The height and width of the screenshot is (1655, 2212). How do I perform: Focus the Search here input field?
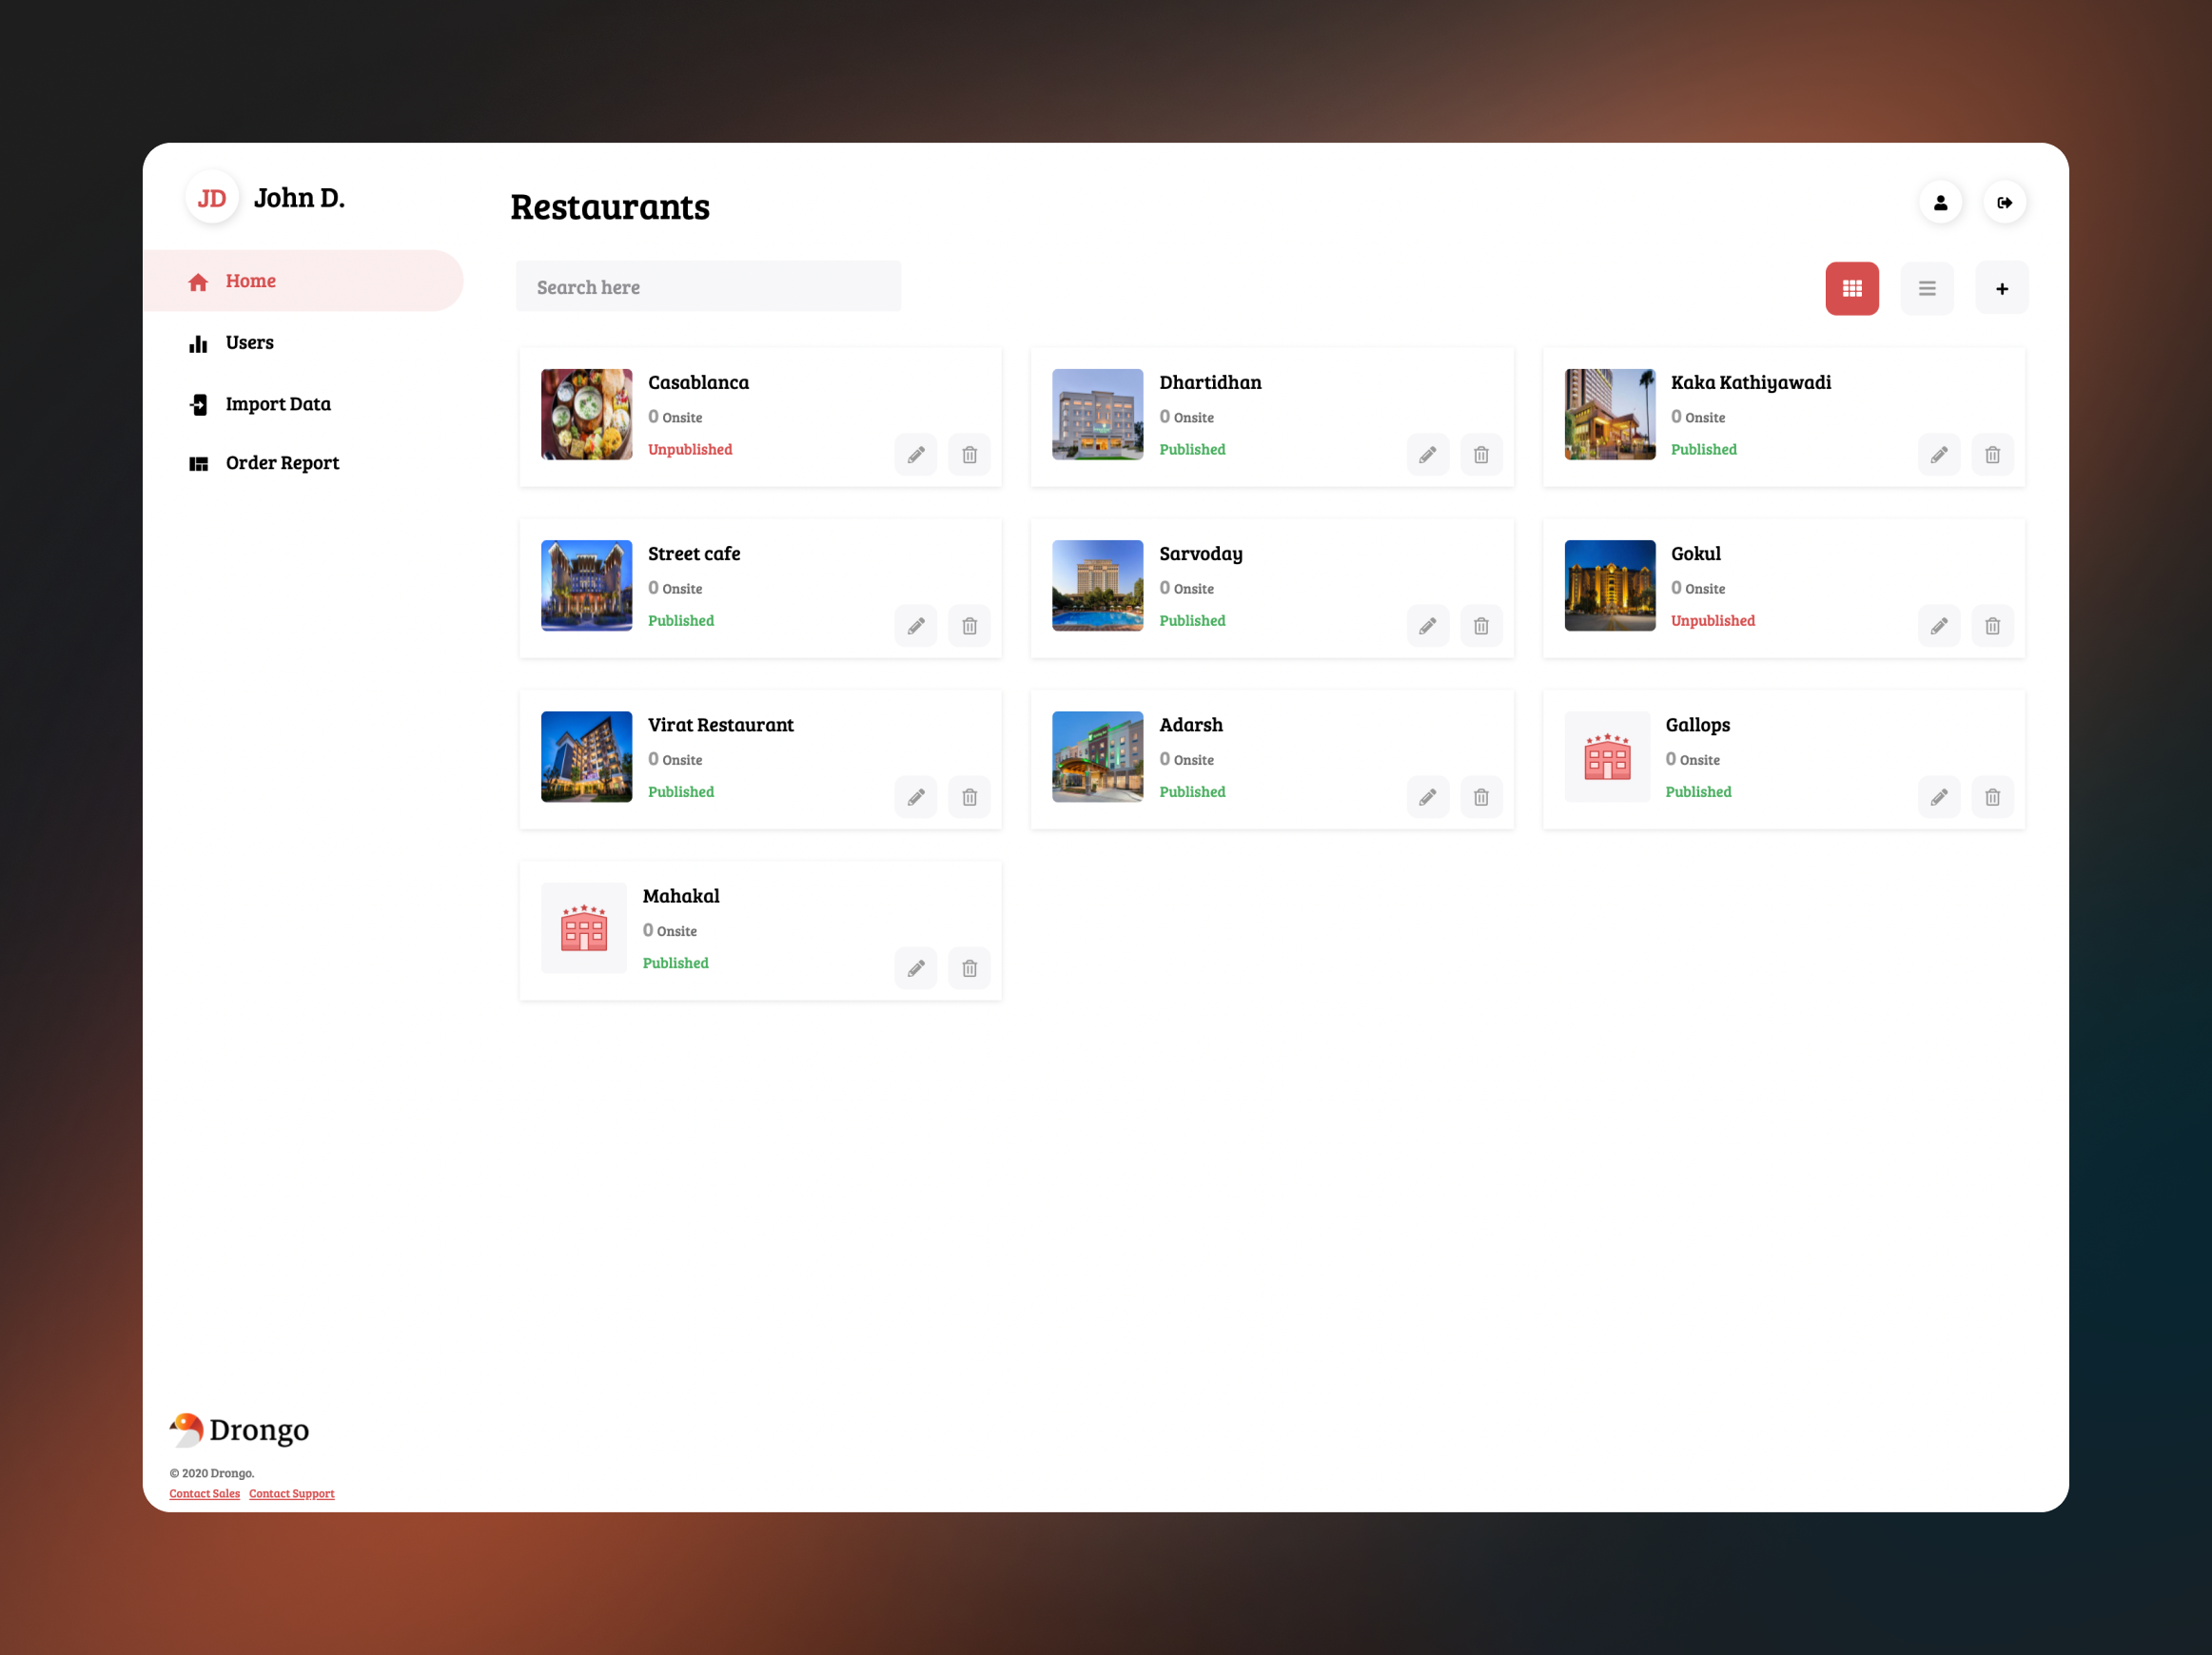coord(708,287)
